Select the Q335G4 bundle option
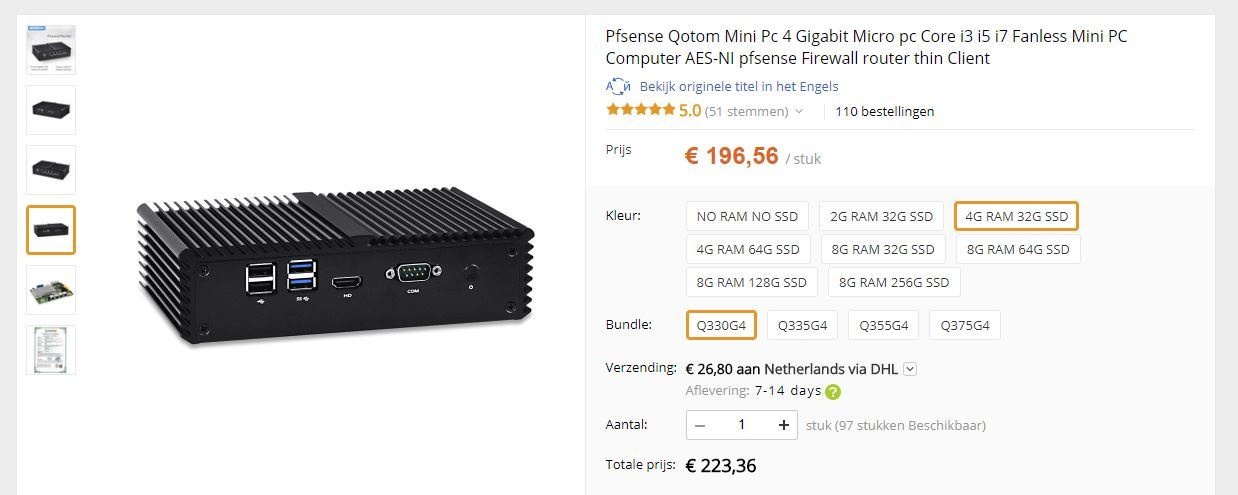1238x495 pixels. tap(802, 325)
